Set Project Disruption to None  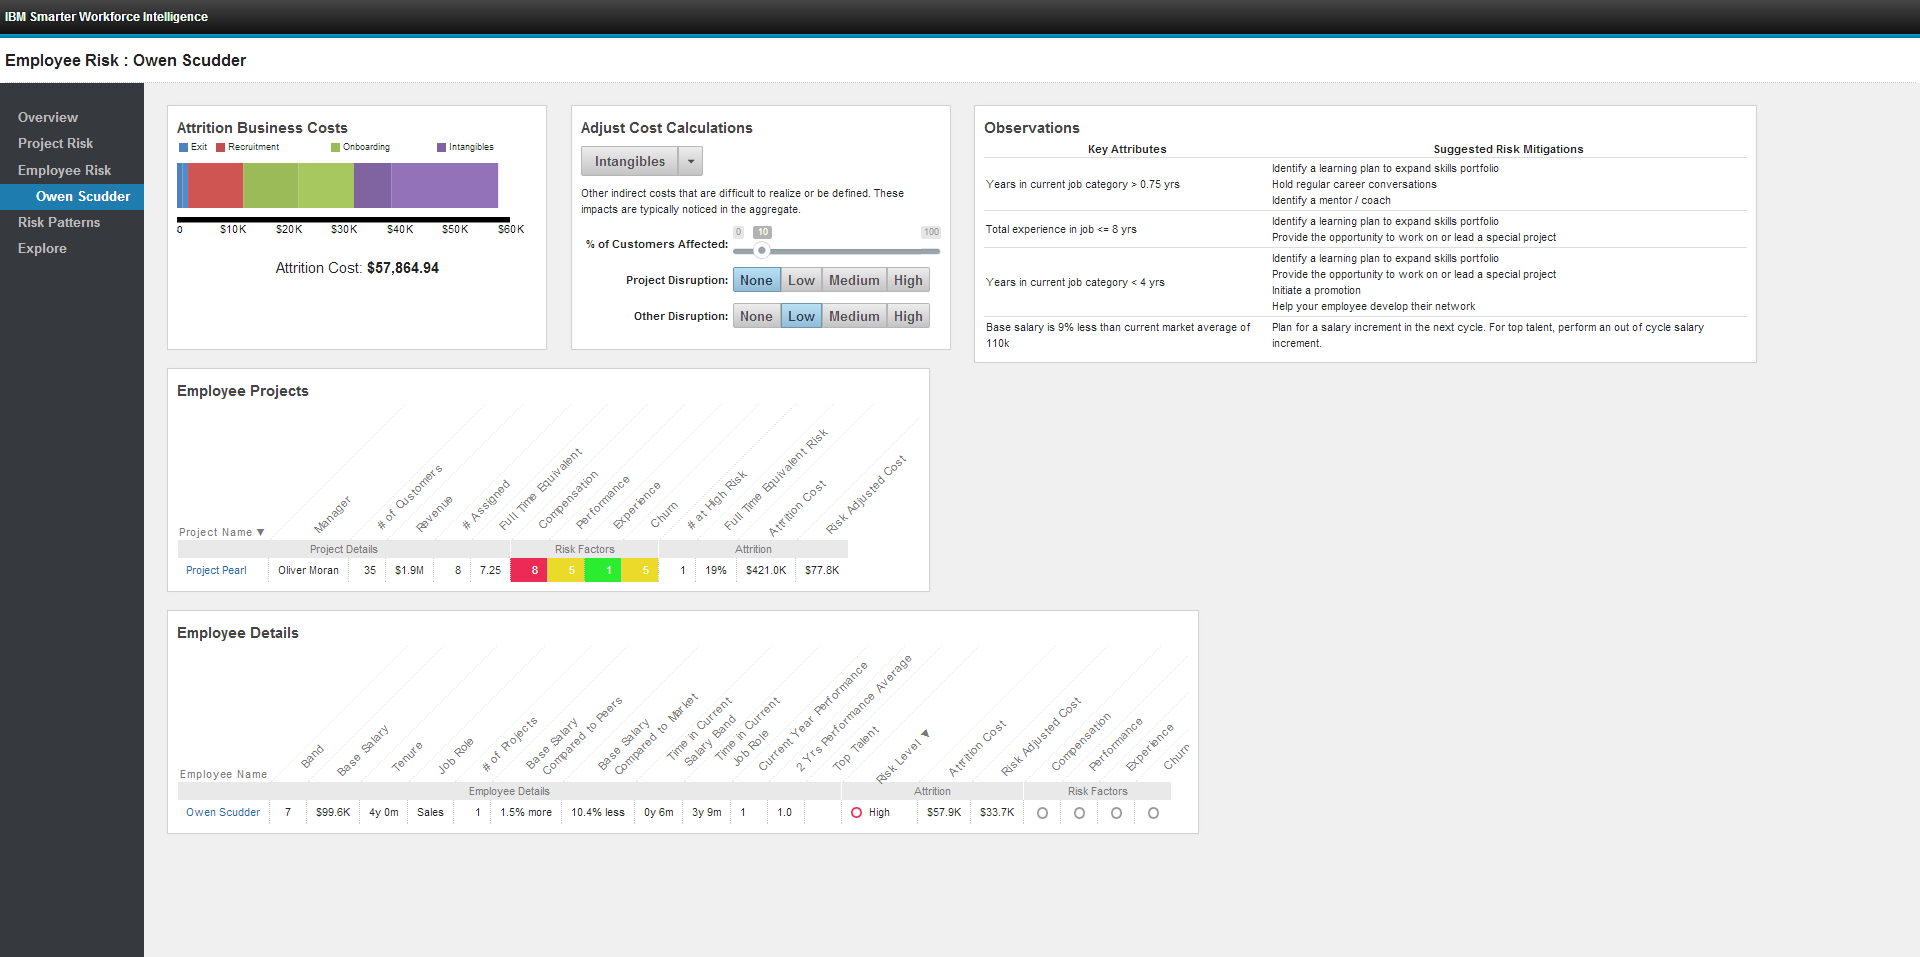756,280
